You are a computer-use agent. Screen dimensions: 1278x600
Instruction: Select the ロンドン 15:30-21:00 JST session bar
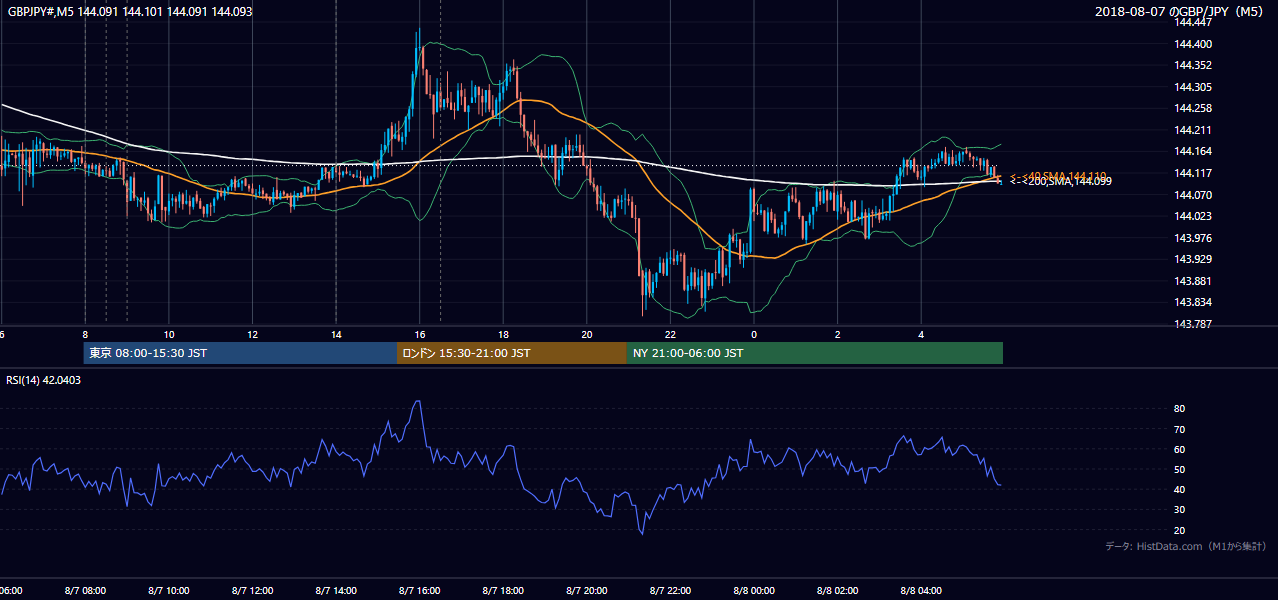click(512, 353)
